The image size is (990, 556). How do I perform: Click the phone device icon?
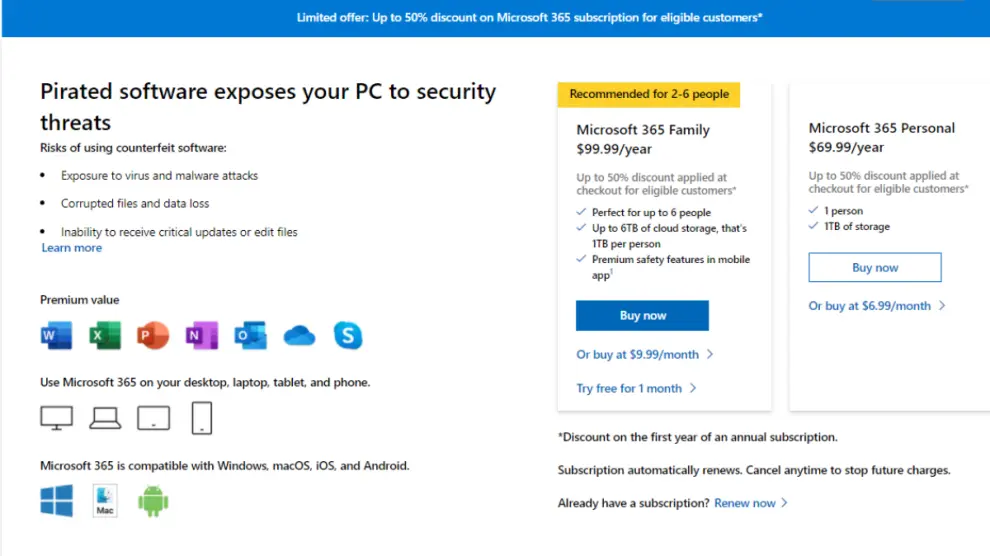[x=202, y=418]
